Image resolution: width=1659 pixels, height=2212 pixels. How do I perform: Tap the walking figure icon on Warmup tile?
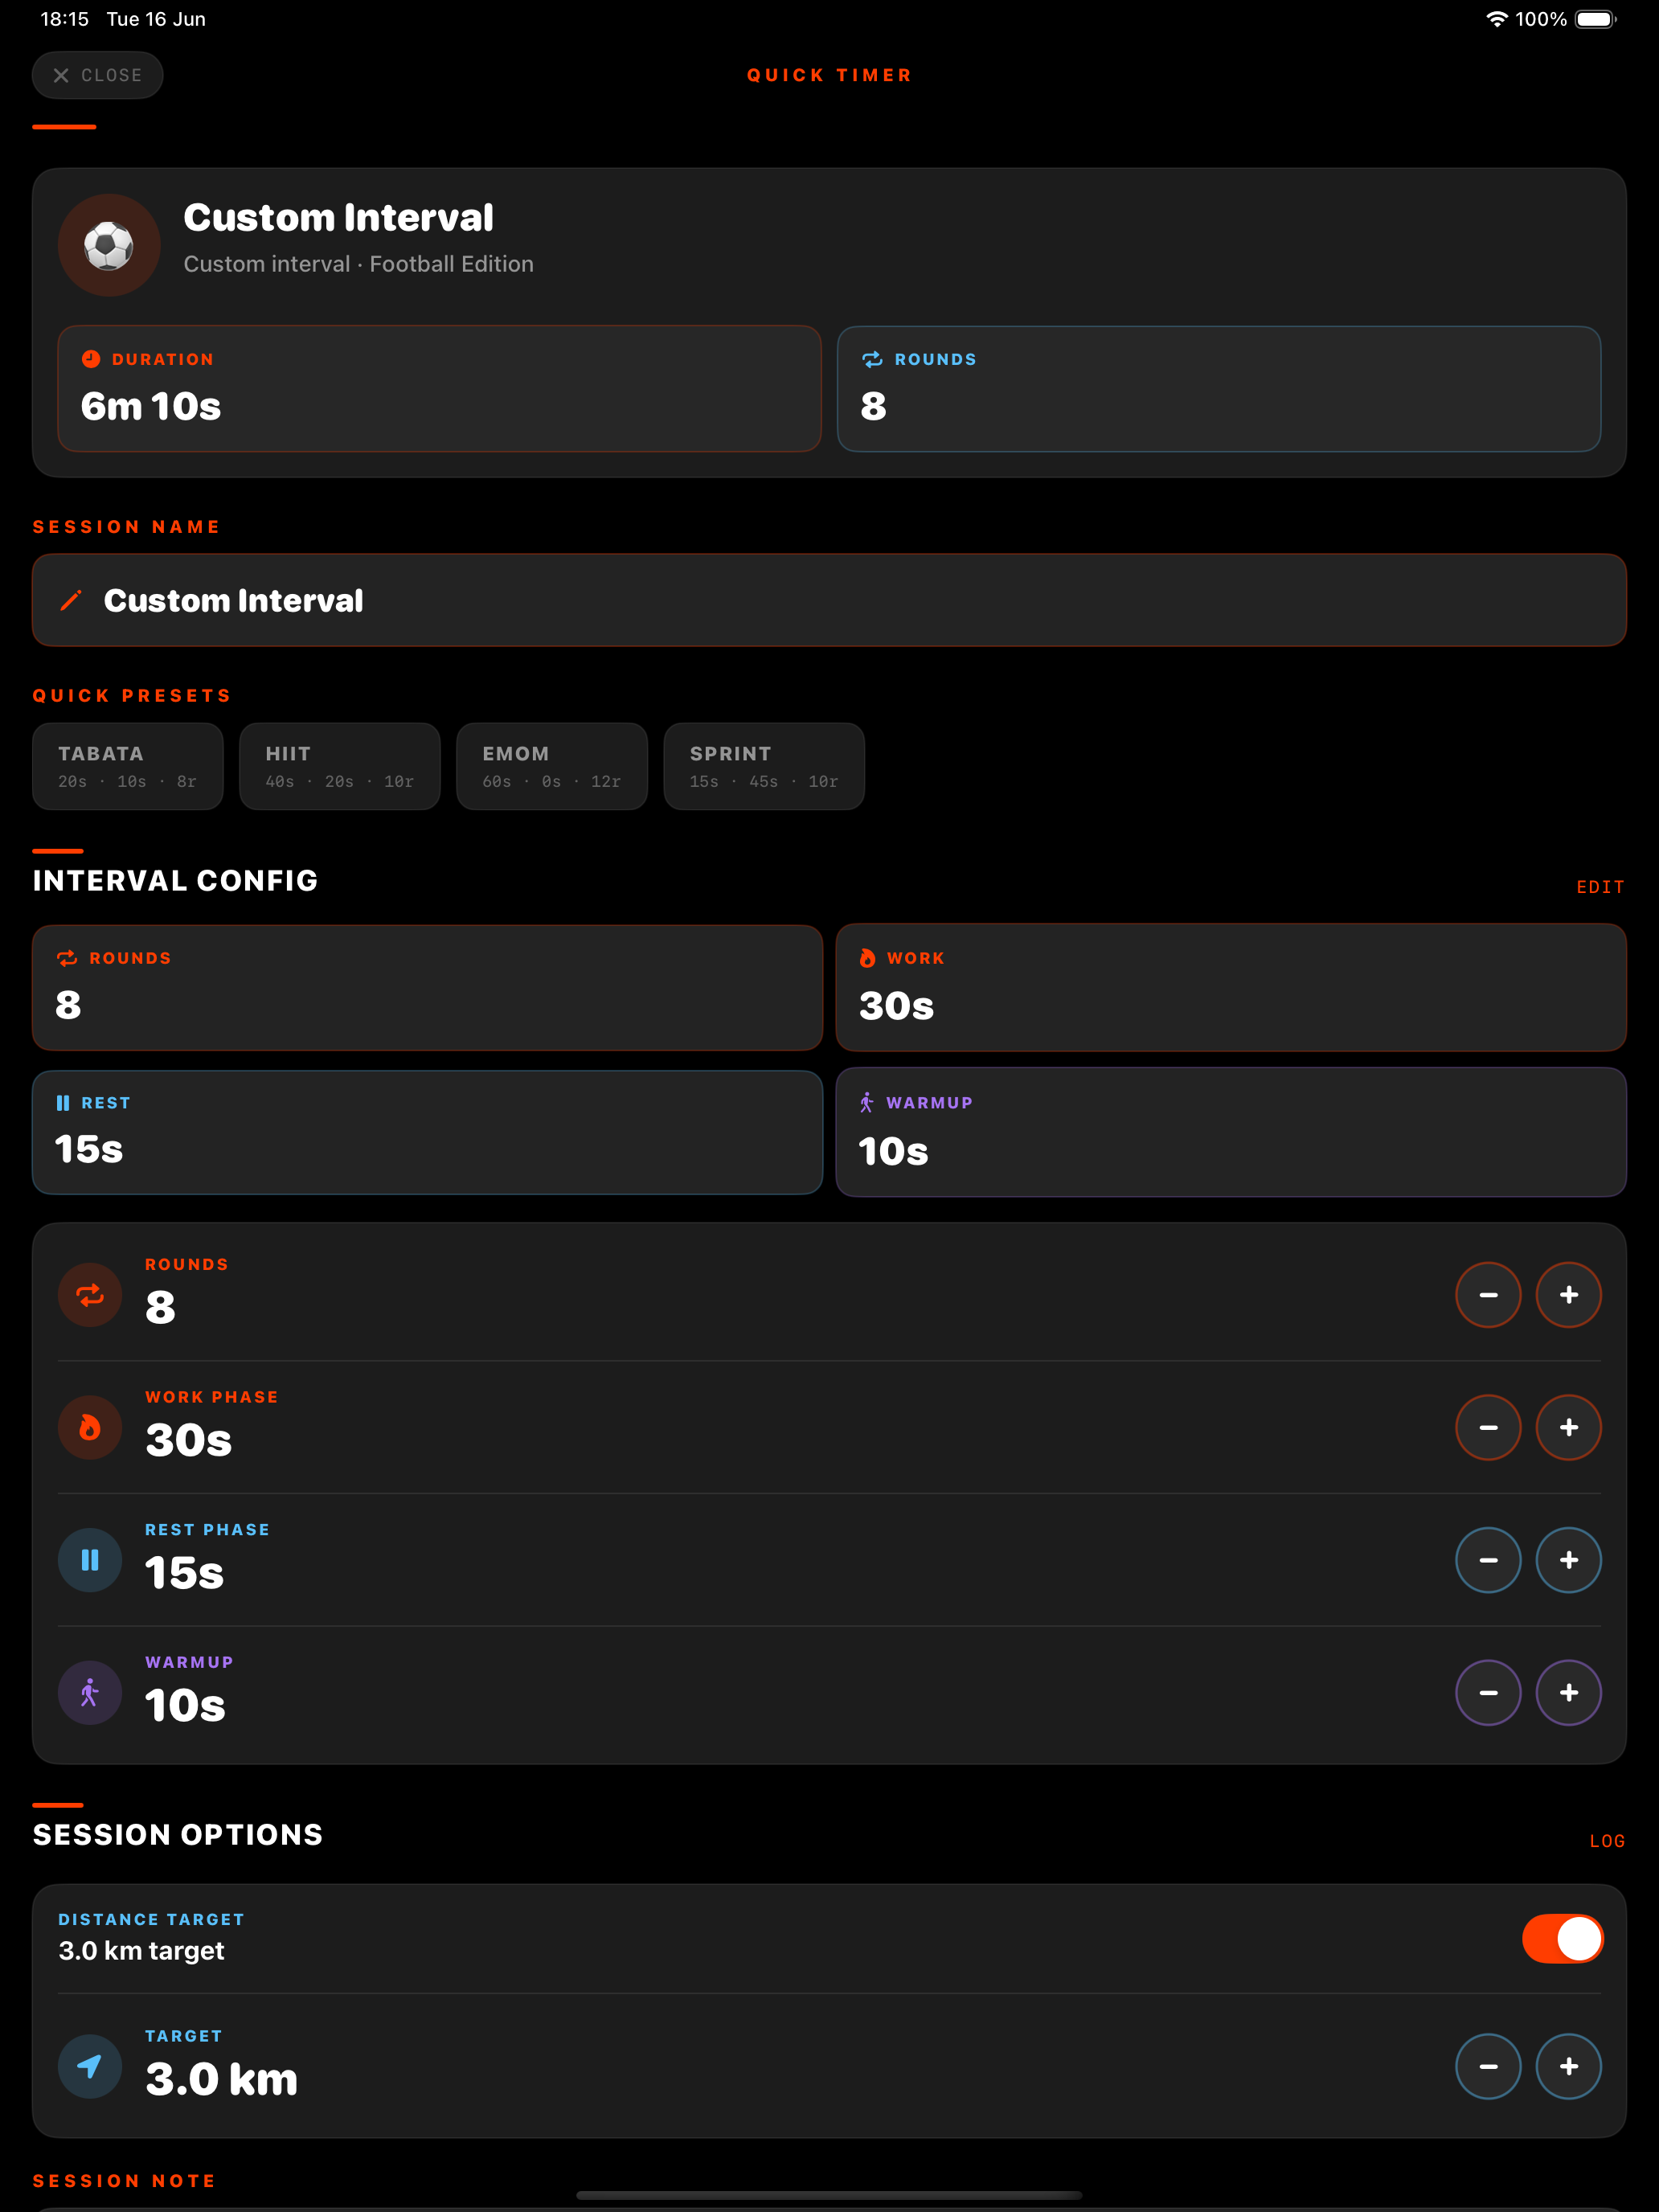coord(866,1103)
